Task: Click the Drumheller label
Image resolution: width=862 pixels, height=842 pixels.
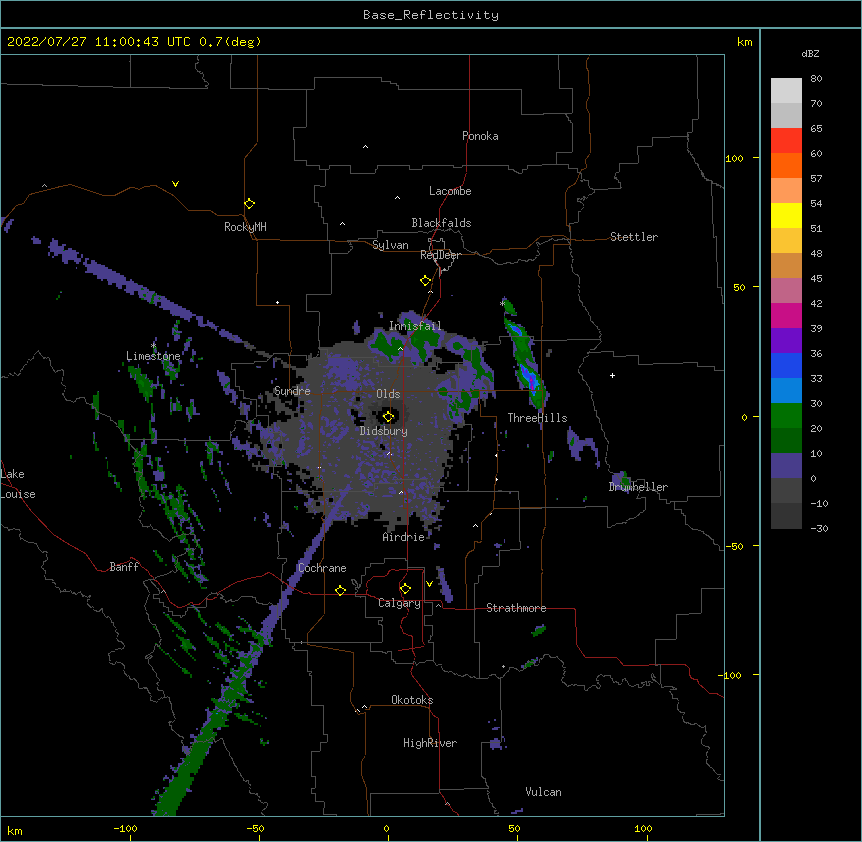Action: [x=638, y=487]
